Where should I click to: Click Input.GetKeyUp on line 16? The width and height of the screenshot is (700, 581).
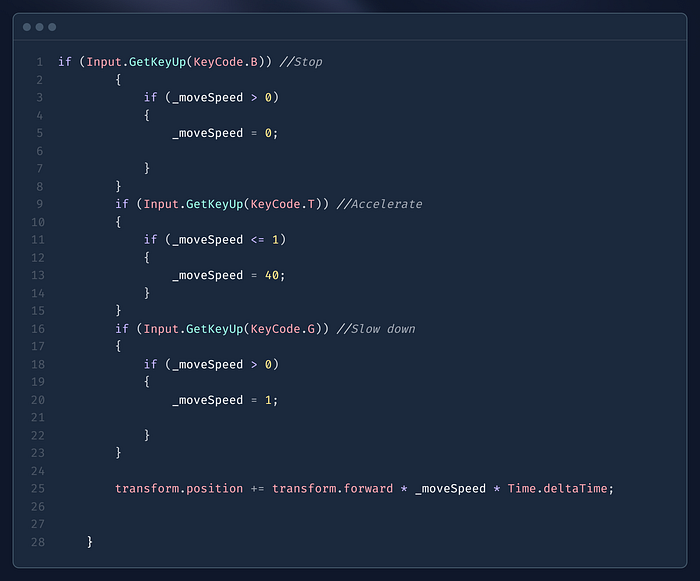193,329
